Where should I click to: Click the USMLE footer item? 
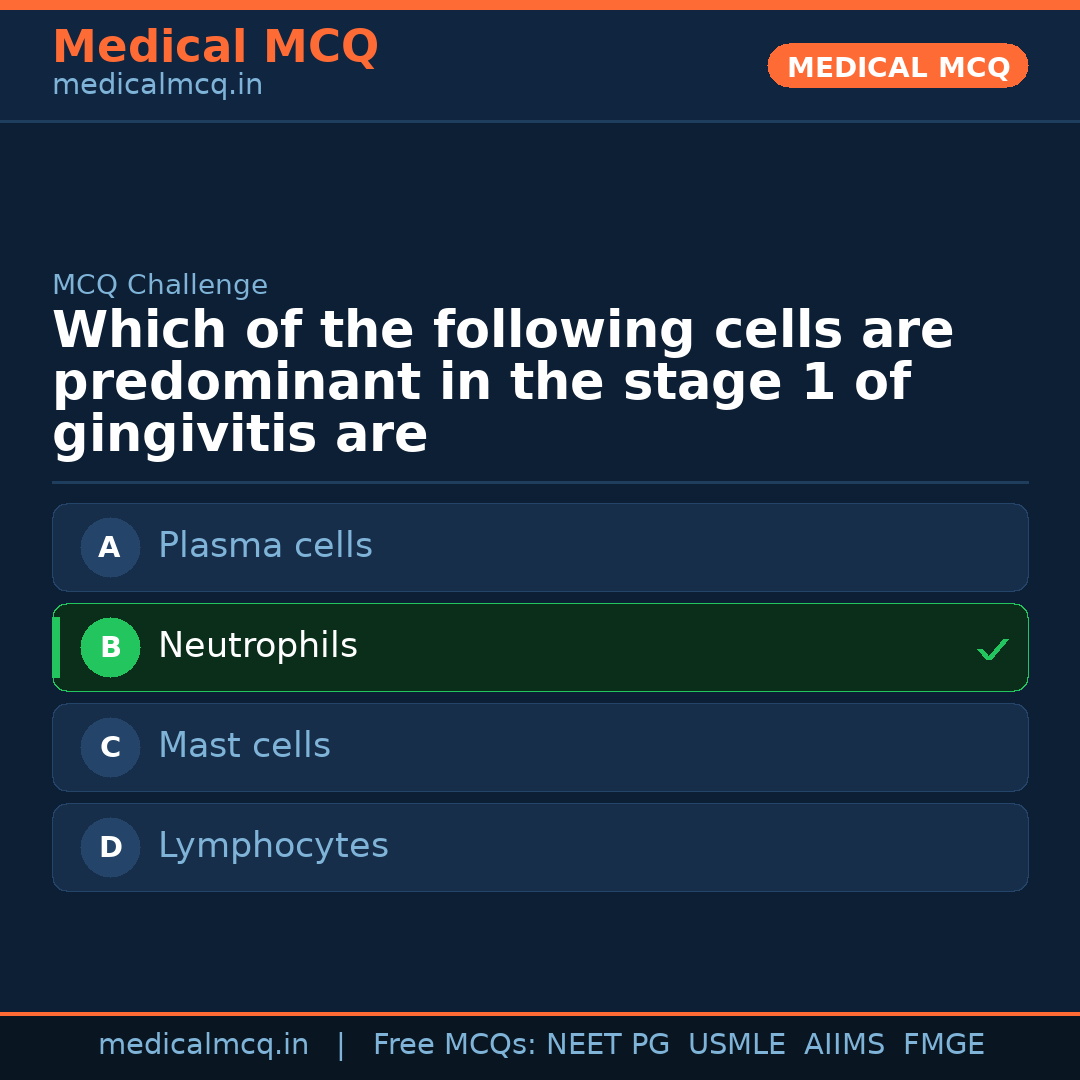click(737, 1044)
